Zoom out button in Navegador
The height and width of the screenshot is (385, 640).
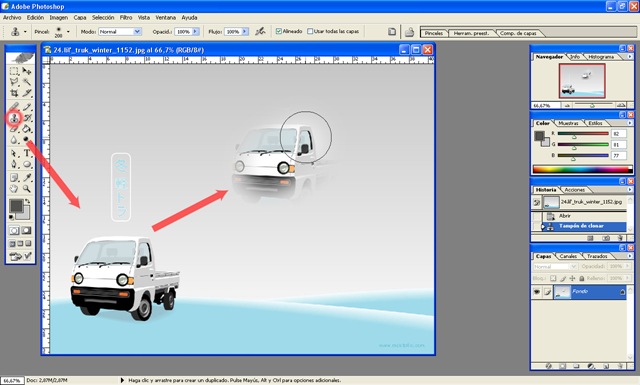(567, 105)
